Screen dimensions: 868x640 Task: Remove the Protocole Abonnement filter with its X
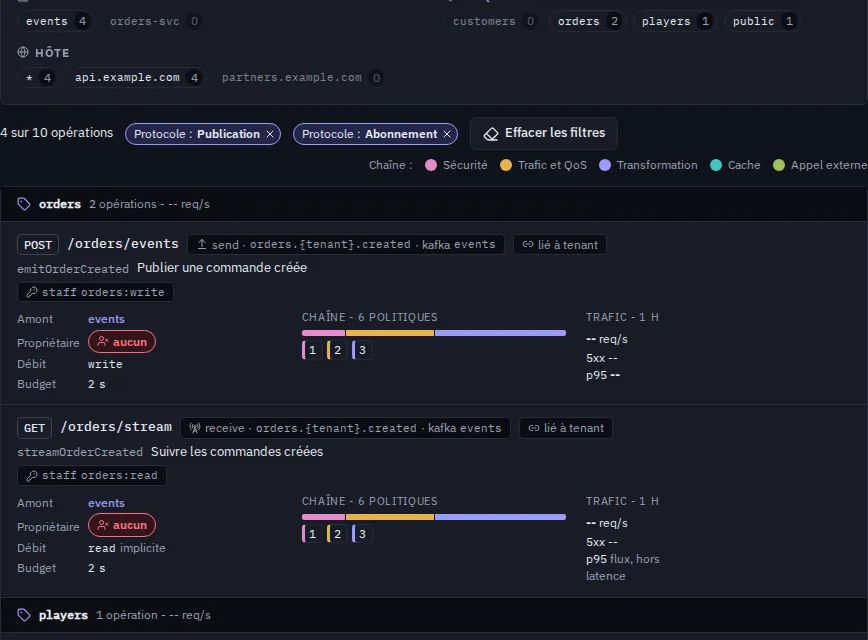[447, 134]
